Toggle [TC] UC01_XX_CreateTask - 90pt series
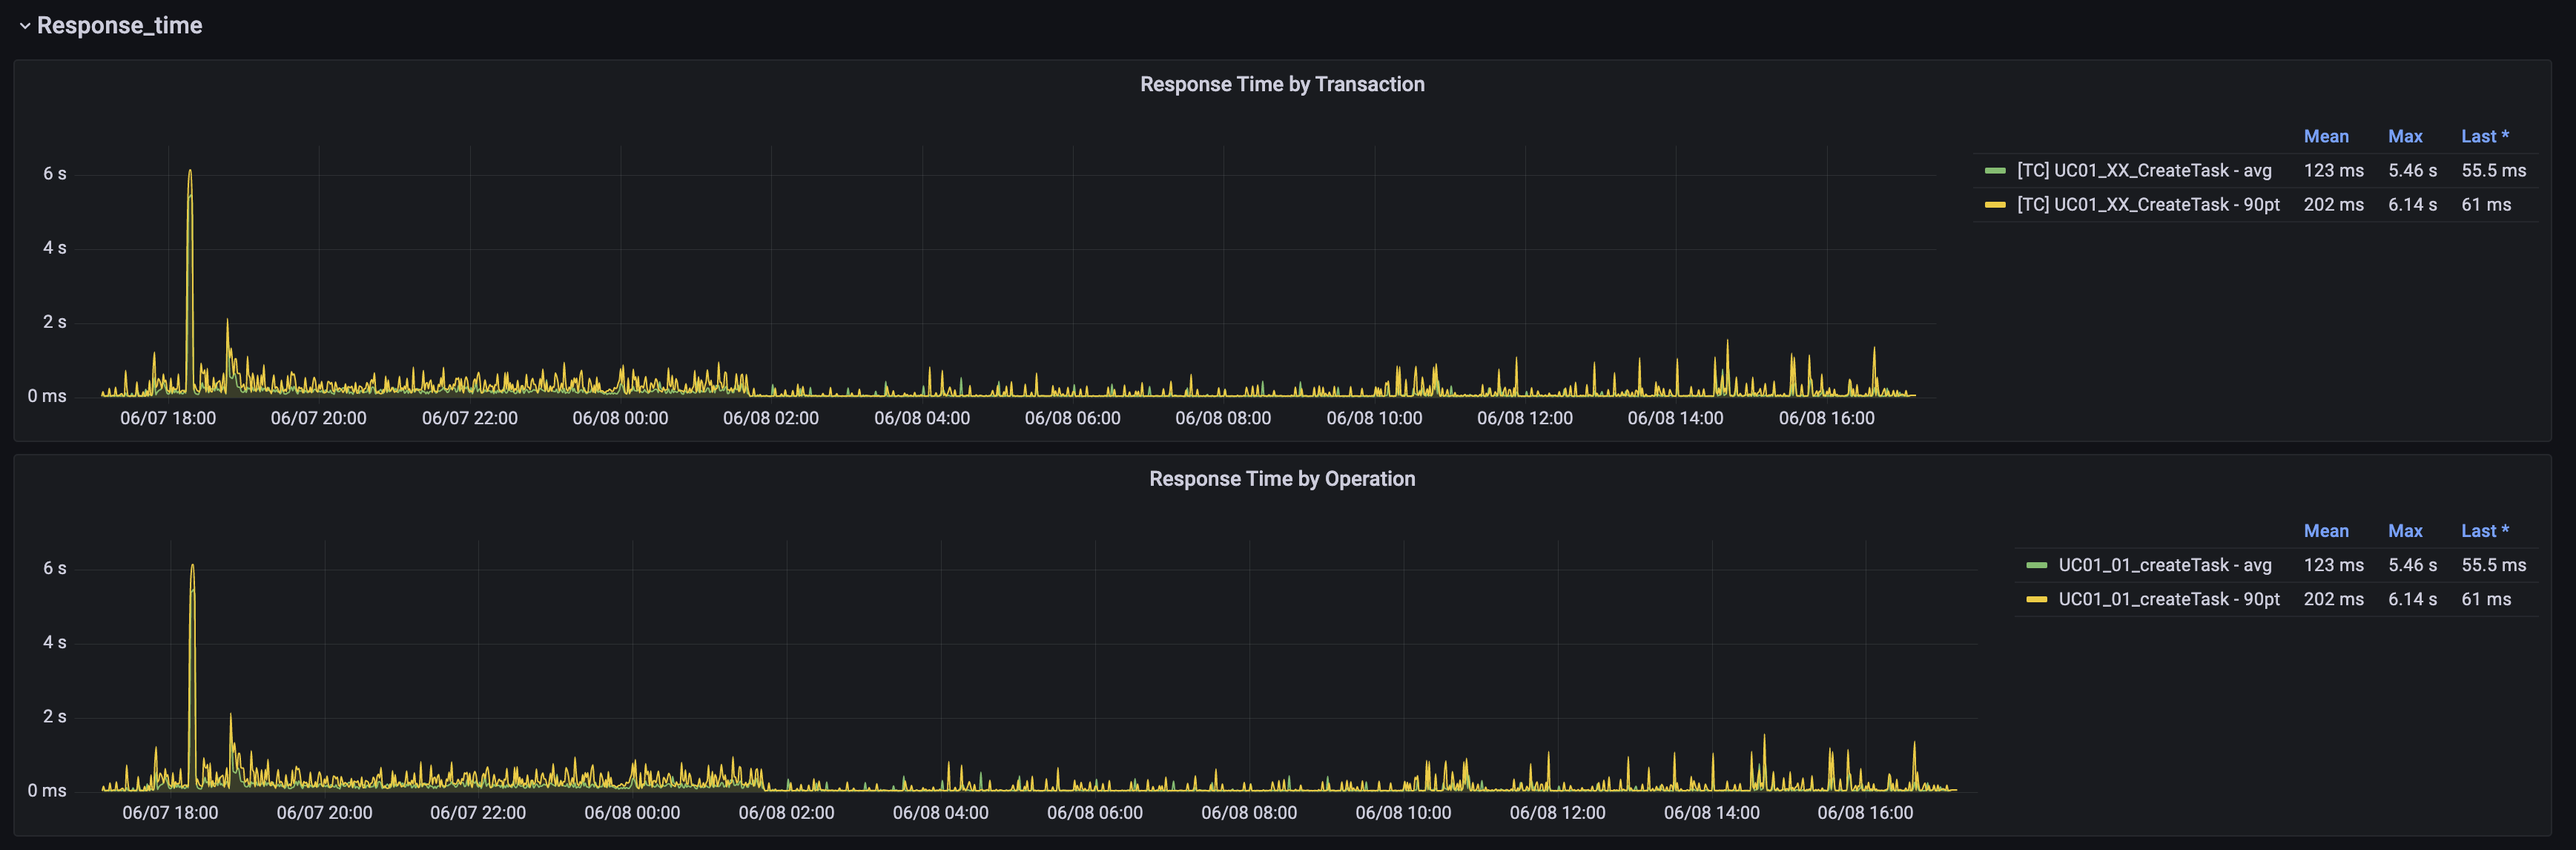Image resolution: width=2576 pixels, height=850 pixels. [2148, 204]
